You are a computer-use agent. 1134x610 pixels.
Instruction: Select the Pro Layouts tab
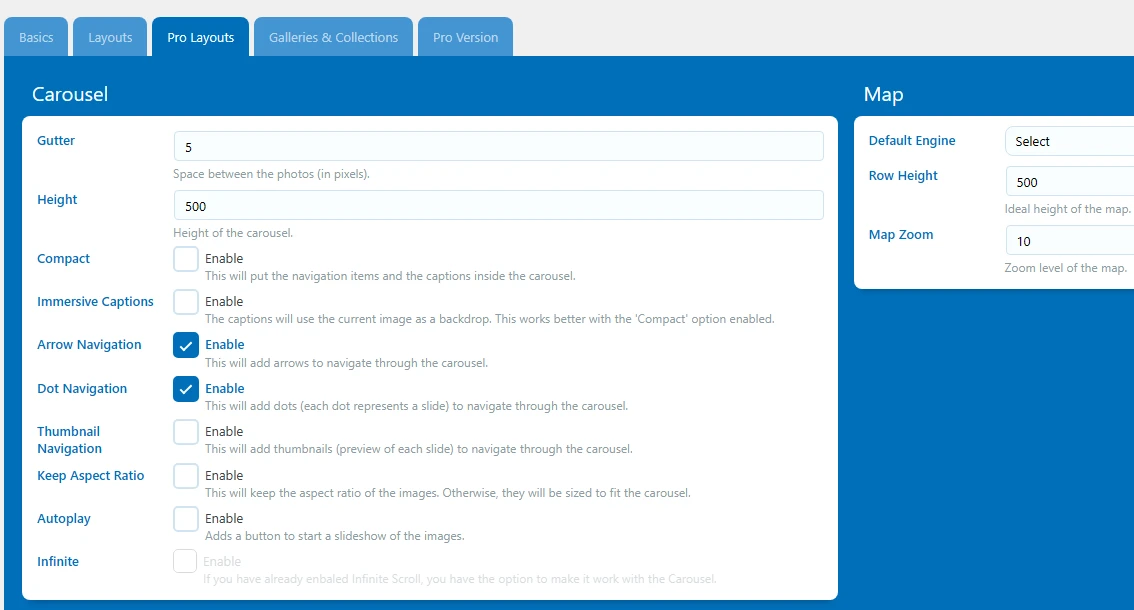tap(200, 38)
